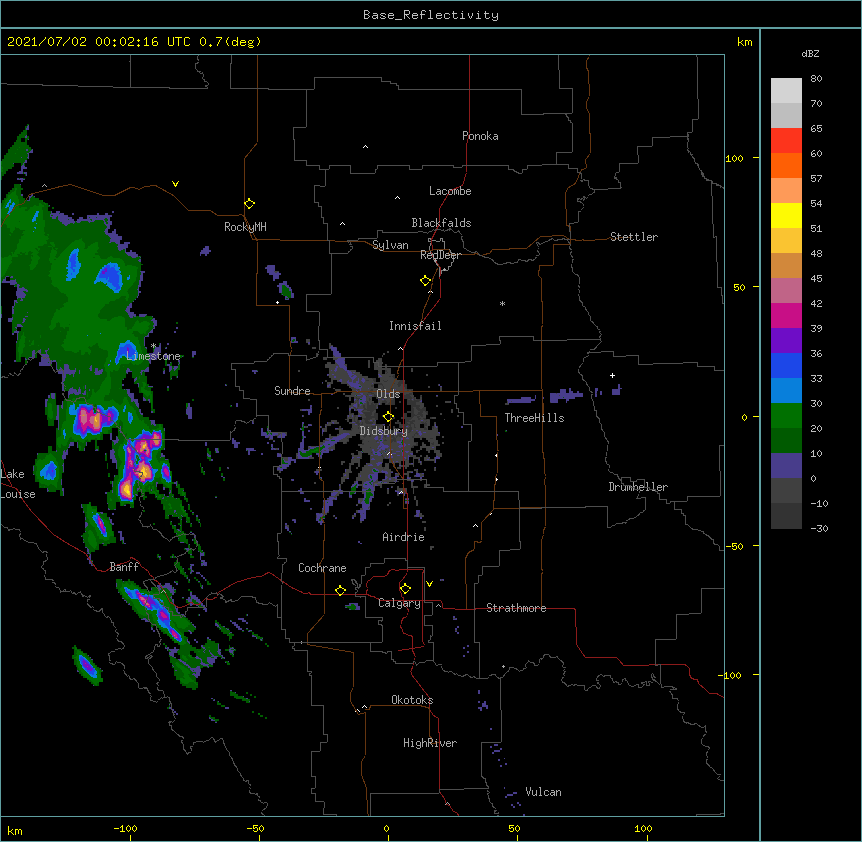
Task: Click the yellow diamond marker below Cochrane
Action: pyautogui.click(x=340, y=590)
